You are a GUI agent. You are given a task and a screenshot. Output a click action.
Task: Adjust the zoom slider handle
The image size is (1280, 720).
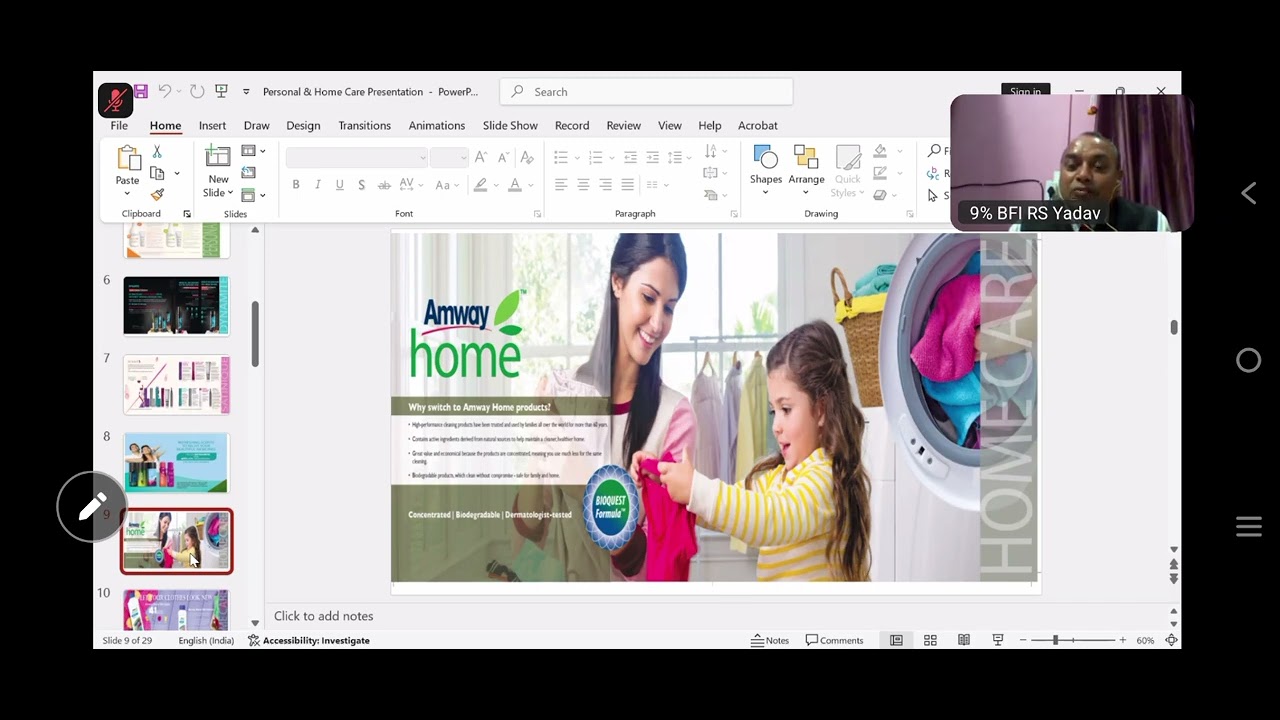pyautogui.click(x=1055, y=640)
